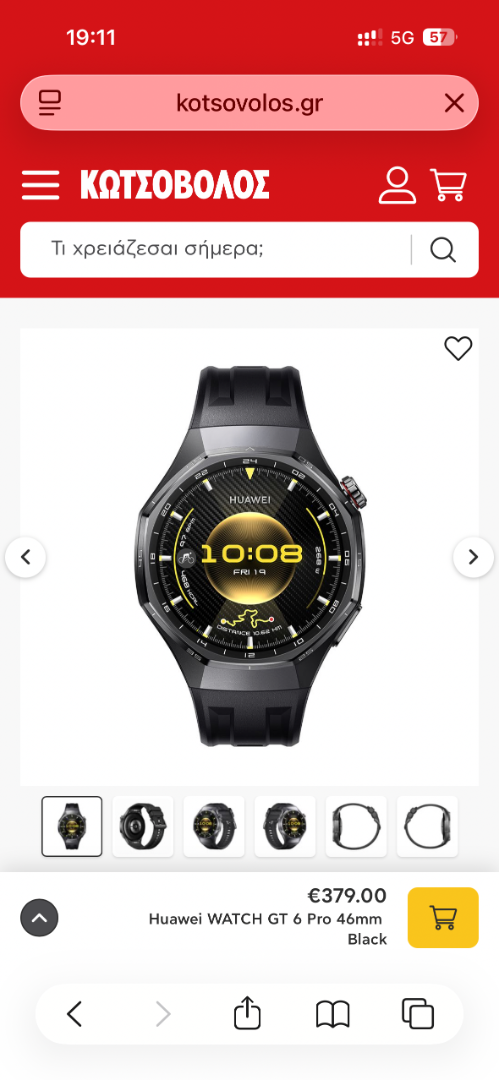Go back with Safari back arrow

(74, 1014)
